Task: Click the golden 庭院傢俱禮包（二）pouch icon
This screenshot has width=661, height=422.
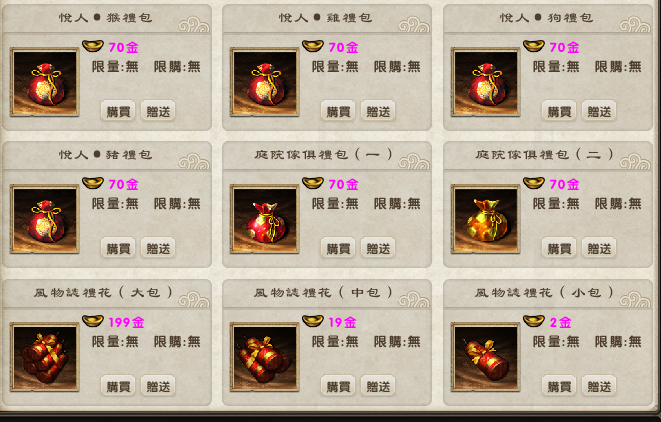Action: pyautogui.click(x=486, y=219)
